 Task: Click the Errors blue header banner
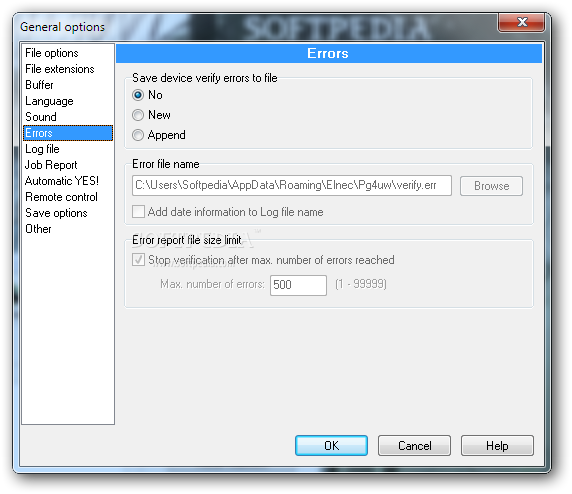(x=329, y=53)
